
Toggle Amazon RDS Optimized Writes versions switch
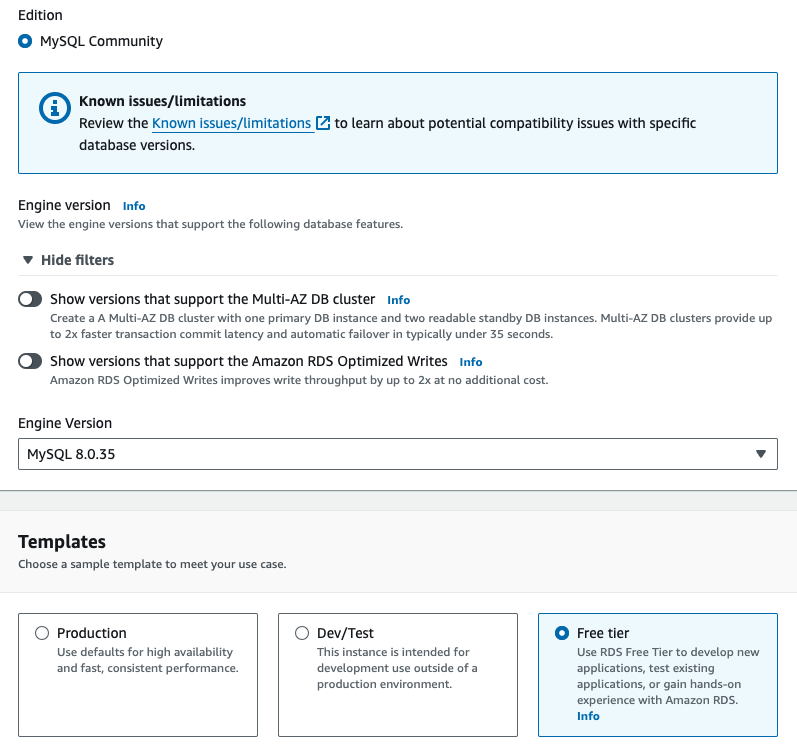click(x=30, y=361)
